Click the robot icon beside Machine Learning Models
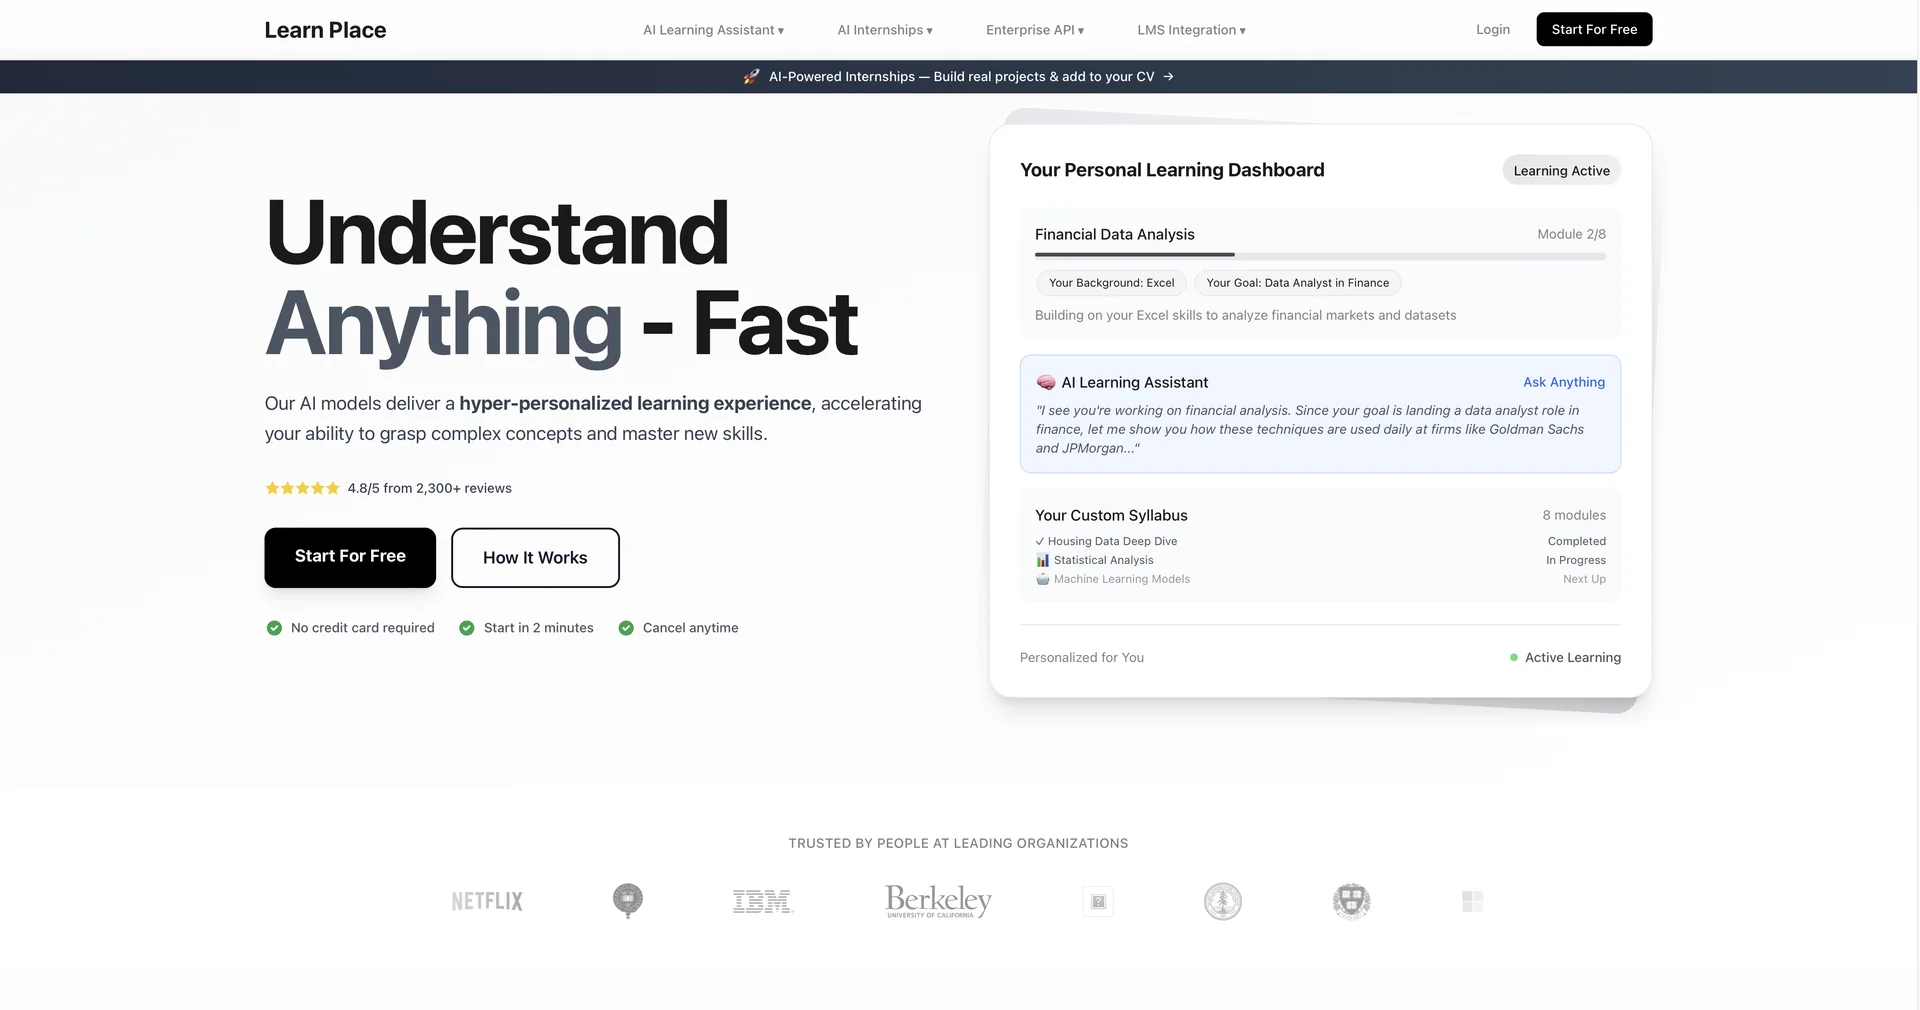The height and width of the screenshot is (1010, 1920). coord(1042,579)
